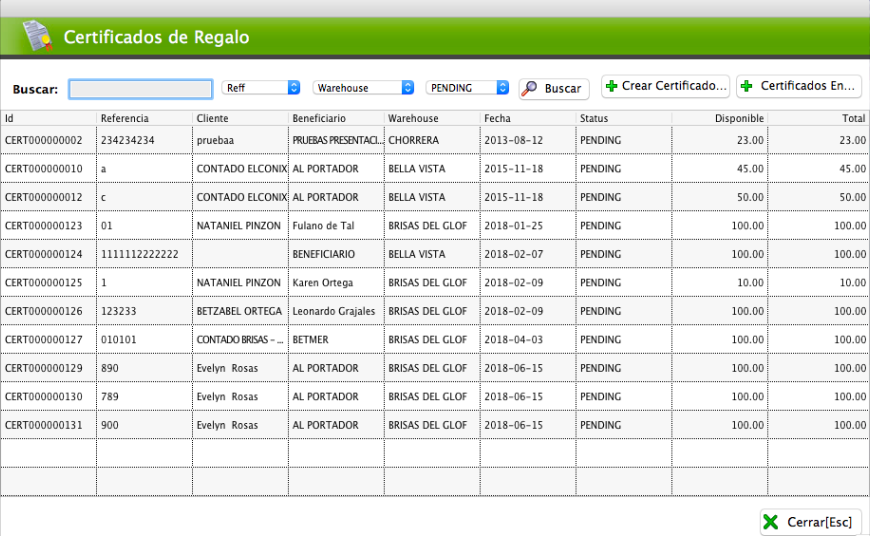Click the Total column header

coord(819,118)
